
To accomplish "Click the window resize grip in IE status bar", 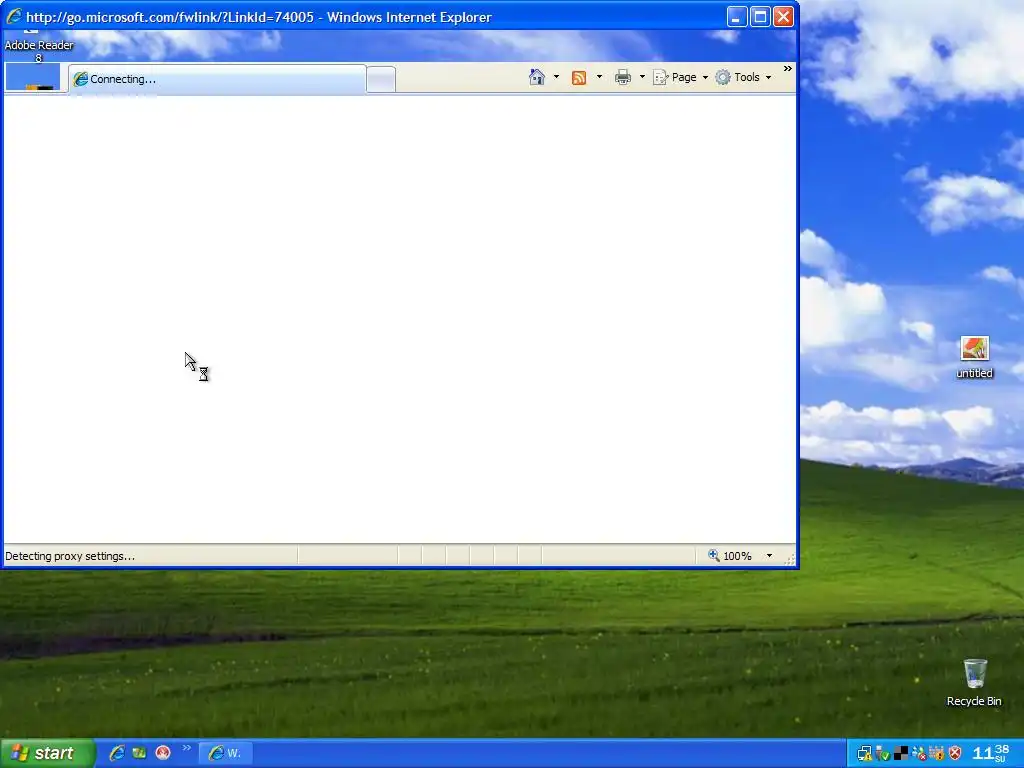I will [789, 558].
